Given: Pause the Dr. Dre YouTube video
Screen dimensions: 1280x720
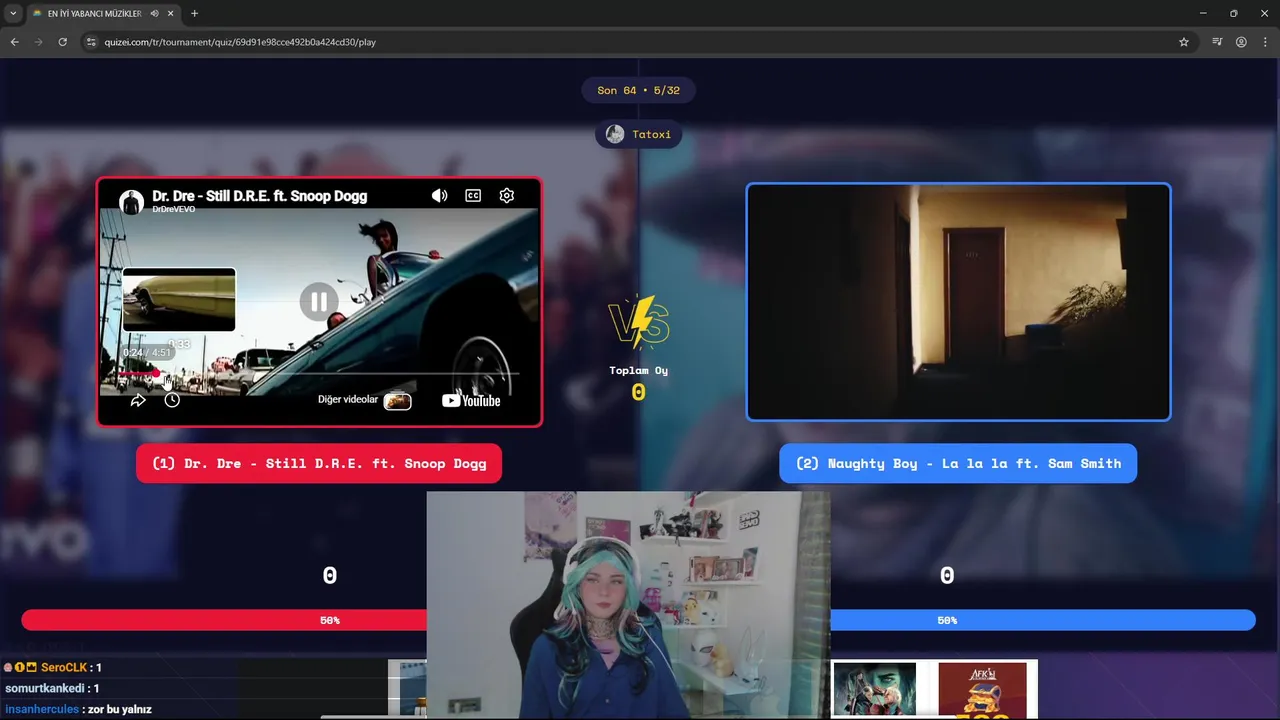Looking at the screenshot, I should point(318,301).
